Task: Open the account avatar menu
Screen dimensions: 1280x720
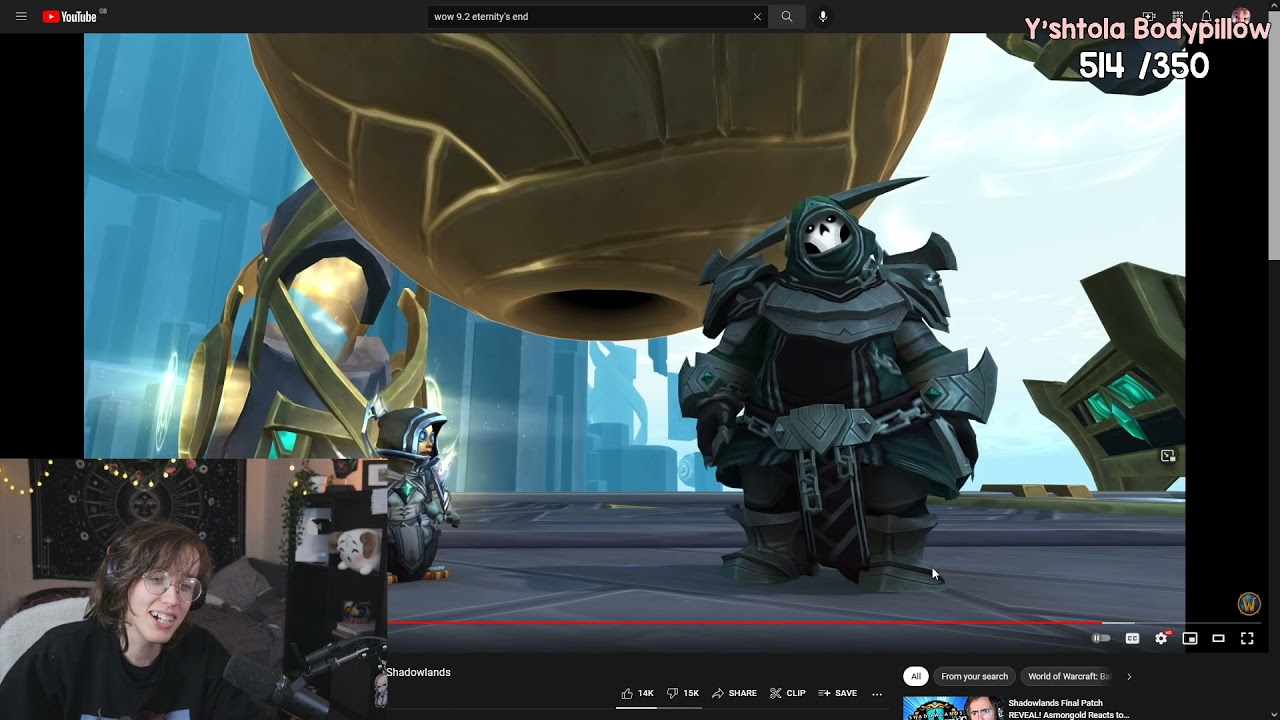Action: (x=1241, y=16)
